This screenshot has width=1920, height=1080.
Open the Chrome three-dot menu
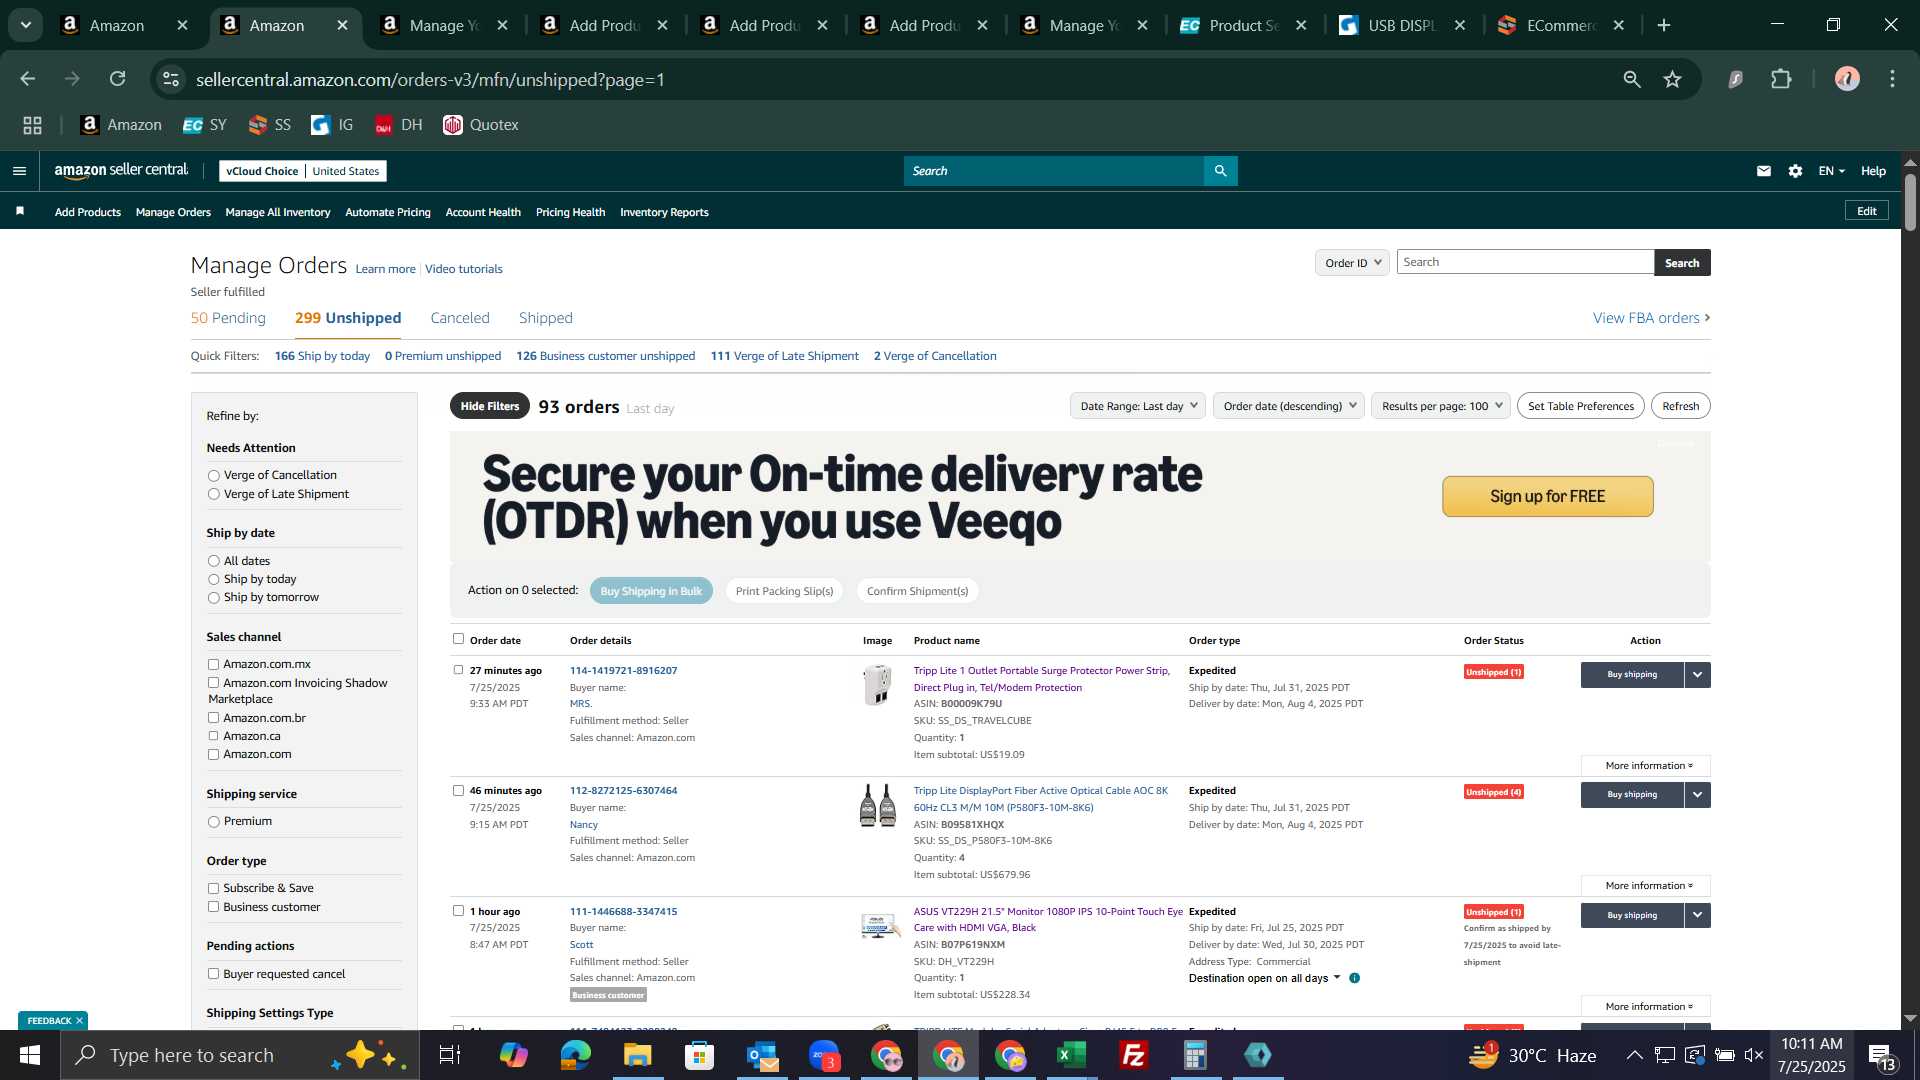1892,79
